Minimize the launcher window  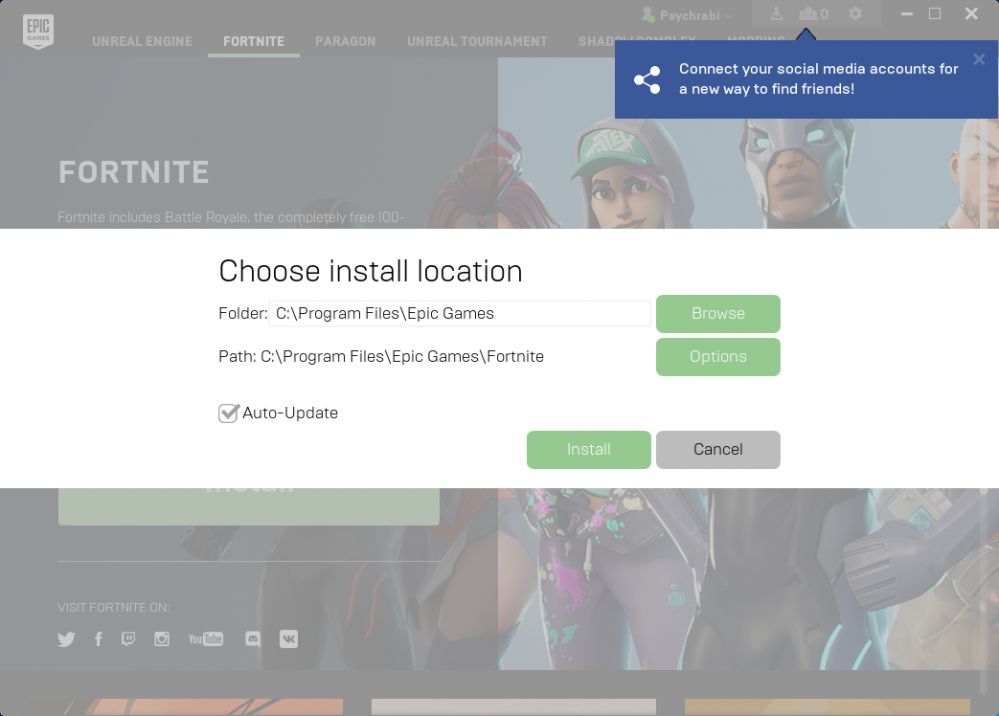tap(907, 13)
